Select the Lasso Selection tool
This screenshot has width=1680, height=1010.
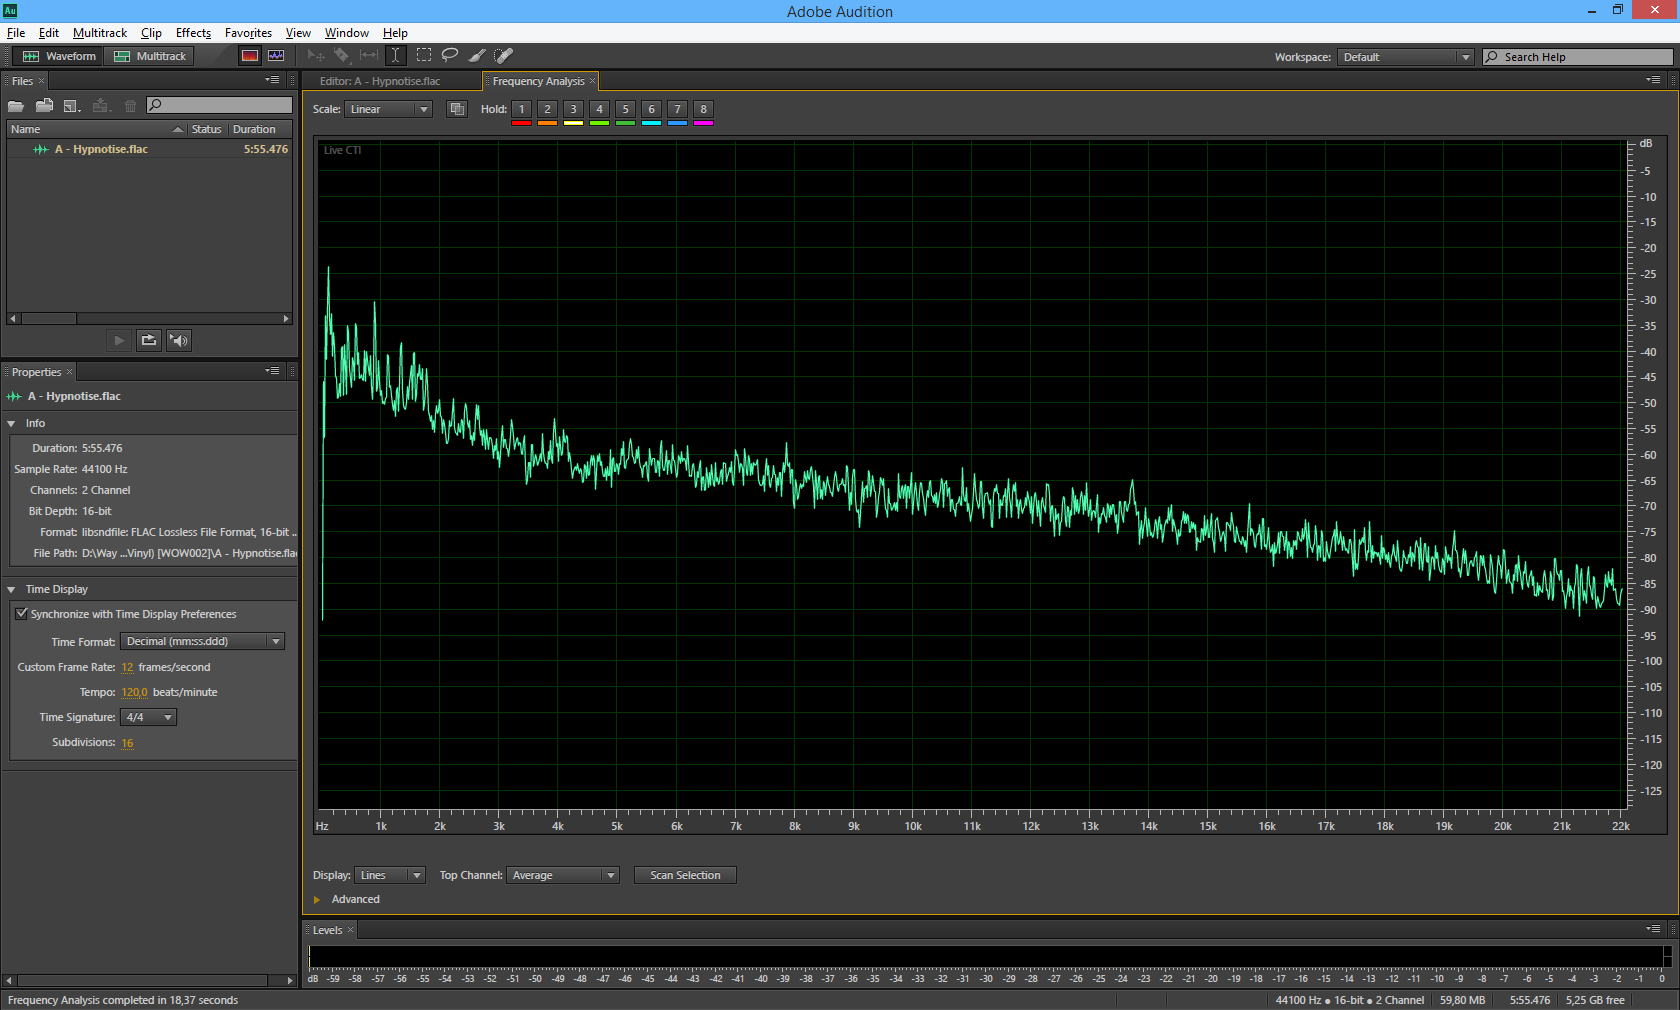[450, 56]
